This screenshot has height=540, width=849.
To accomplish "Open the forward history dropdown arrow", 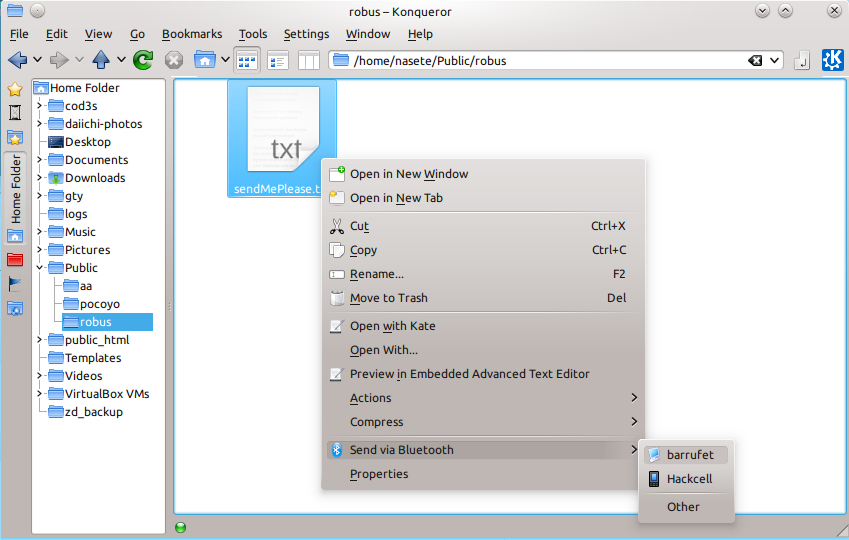I will pos(79,60).
